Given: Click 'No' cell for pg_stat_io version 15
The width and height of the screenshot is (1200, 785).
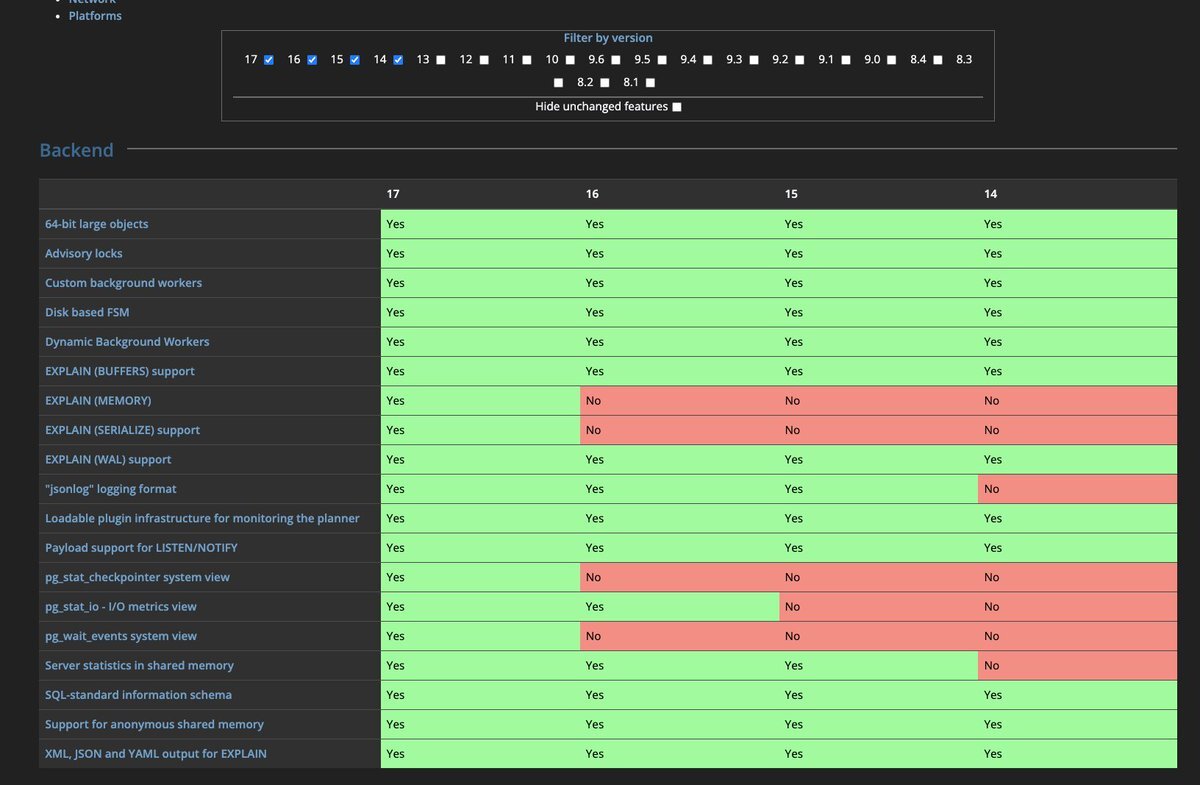Looking at the screenshot, I should (879, 607).
